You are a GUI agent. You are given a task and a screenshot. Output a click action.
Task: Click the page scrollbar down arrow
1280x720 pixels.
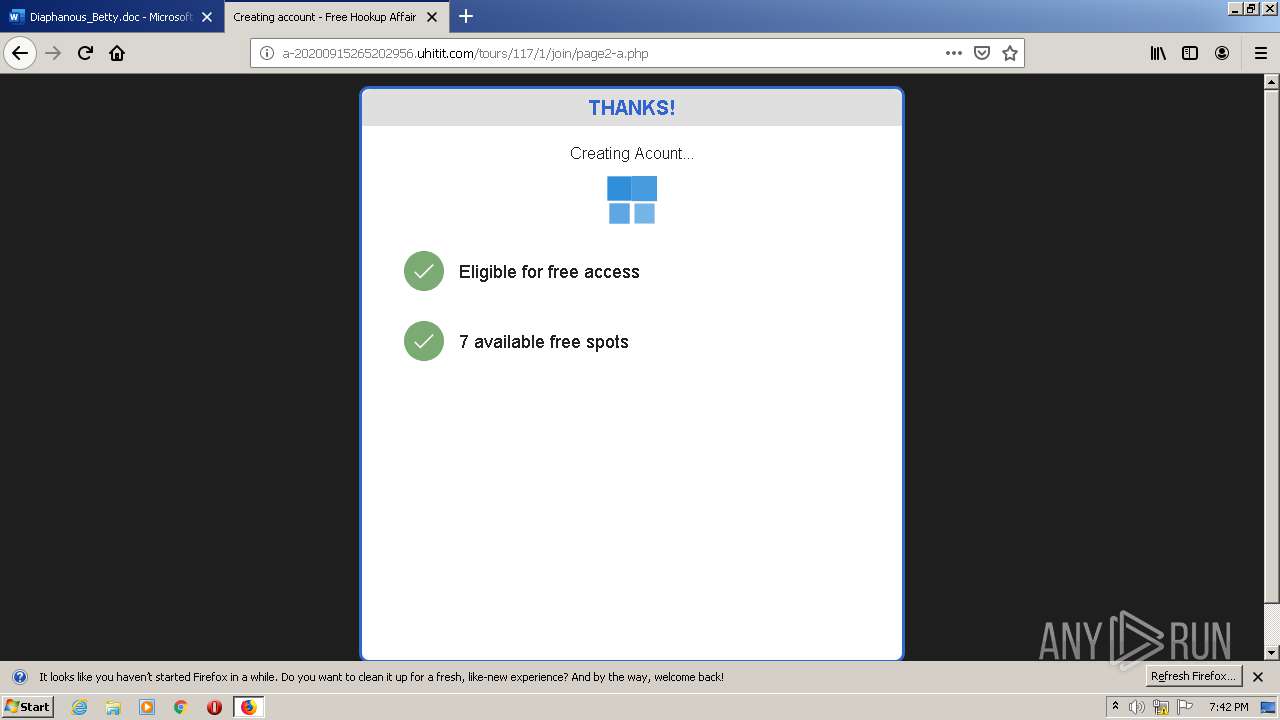pos(1272,653)
